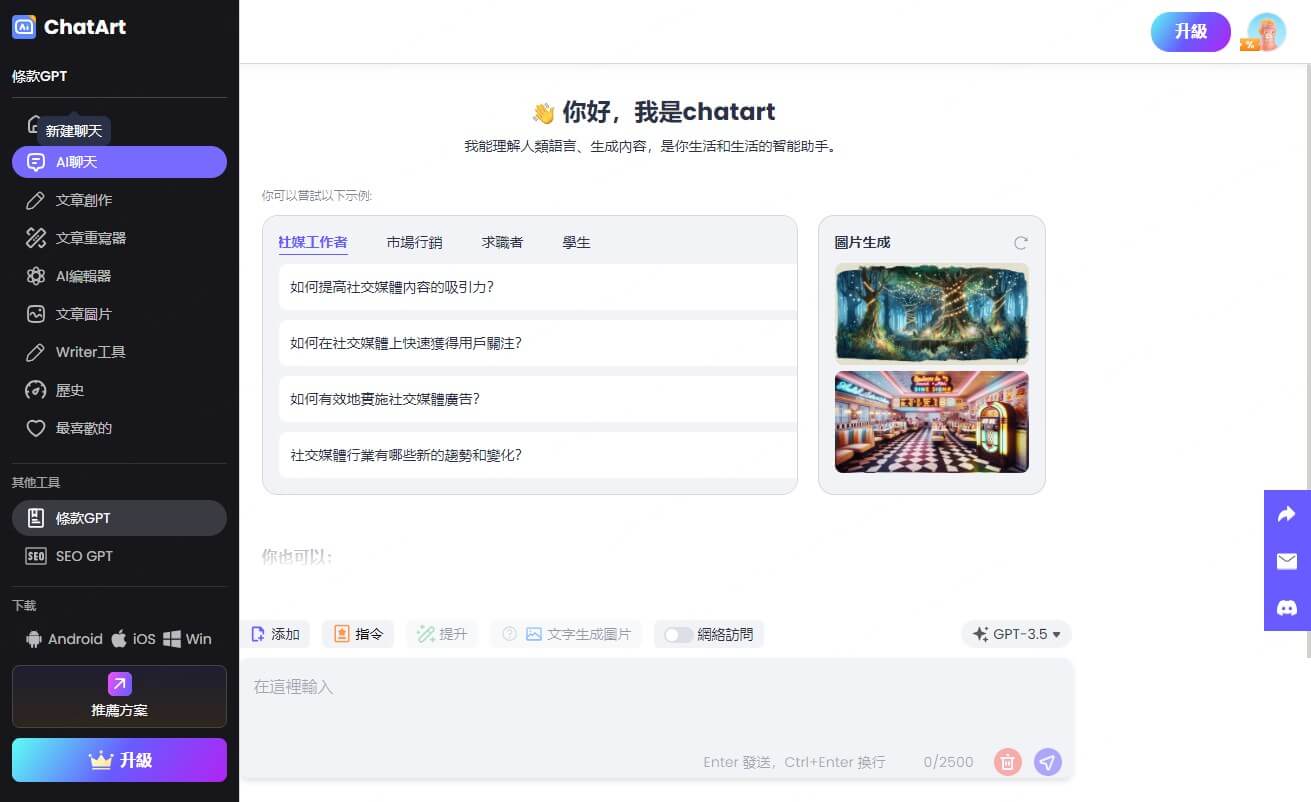Click the pencil icon beside 文章創作
Screen dimensions: 1311x802
pos(36,200)
